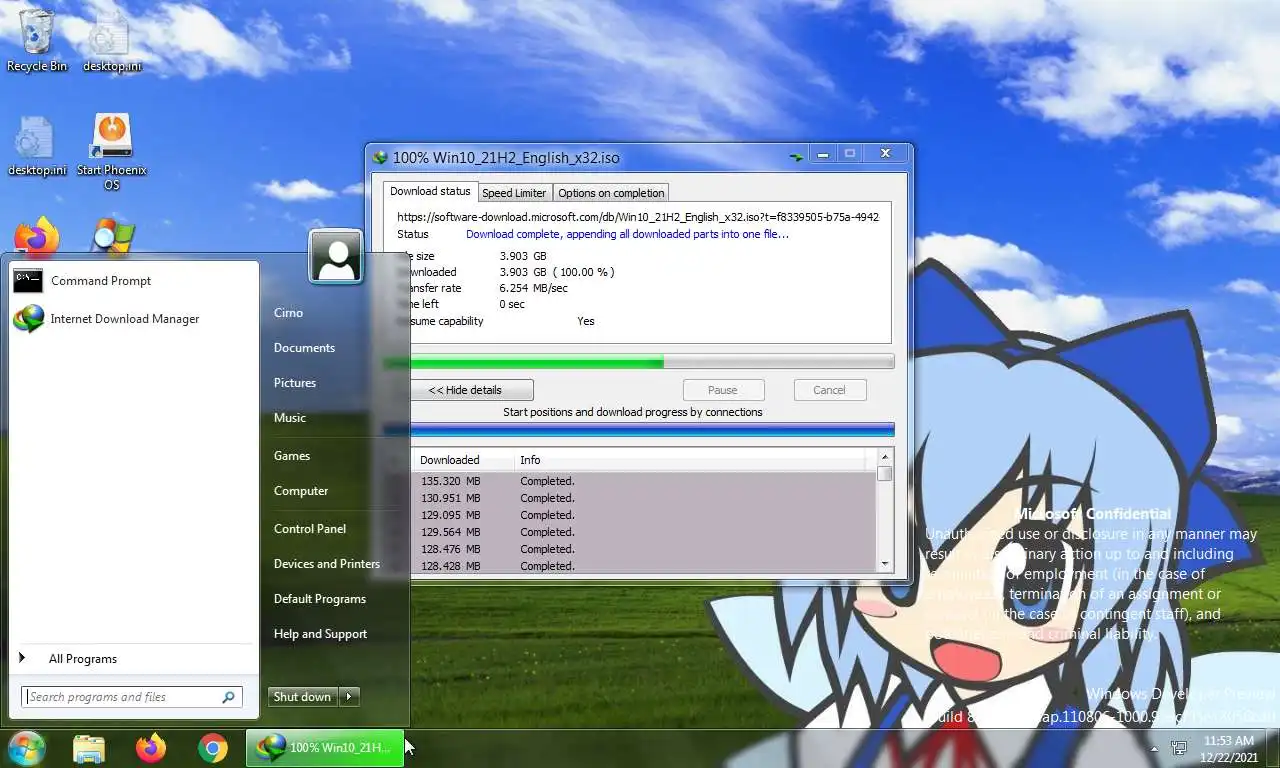Open Cirno user folder in Start menu
The width and height of the screenshot is (1280, 768).
[x=288, y=313]
